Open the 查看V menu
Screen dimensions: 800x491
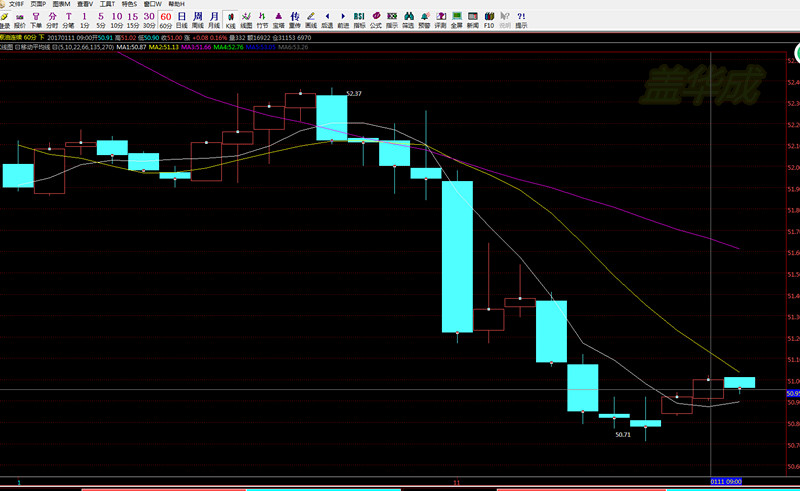(85, 4)
